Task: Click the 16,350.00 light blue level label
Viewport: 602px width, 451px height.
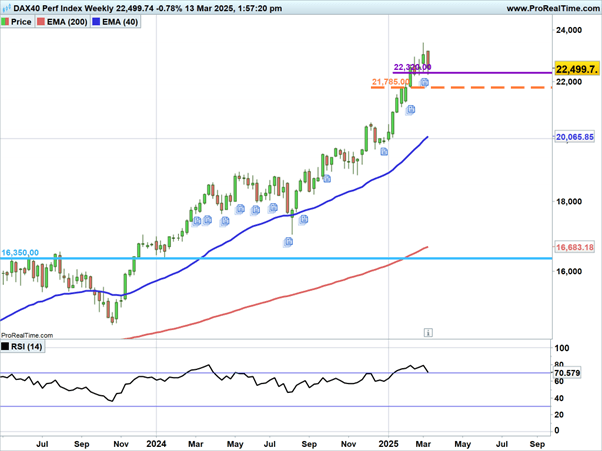Action: [x=20, y=253]
